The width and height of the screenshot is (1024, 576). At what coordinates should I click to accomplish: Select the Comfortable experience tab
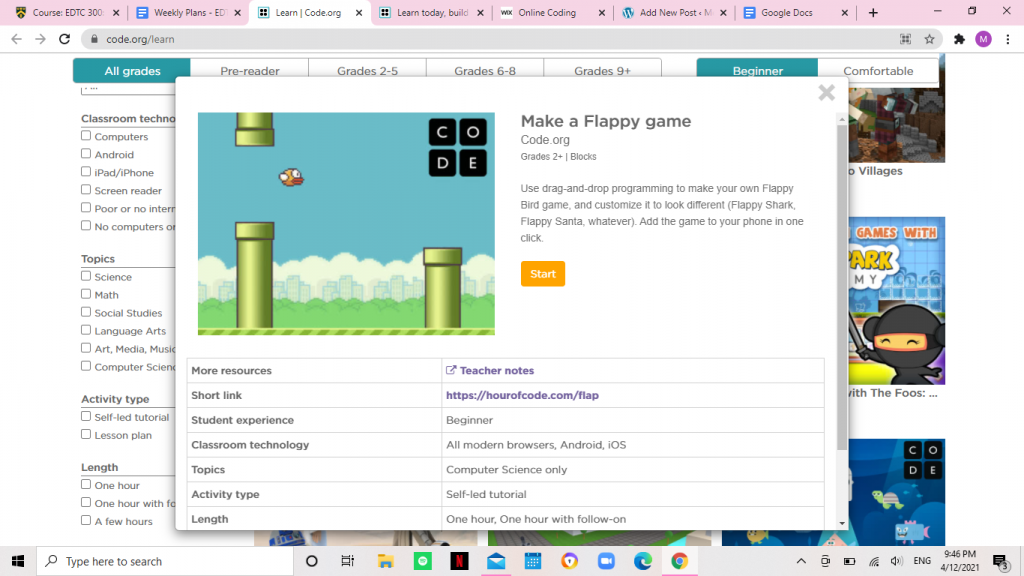coord(878,71)
